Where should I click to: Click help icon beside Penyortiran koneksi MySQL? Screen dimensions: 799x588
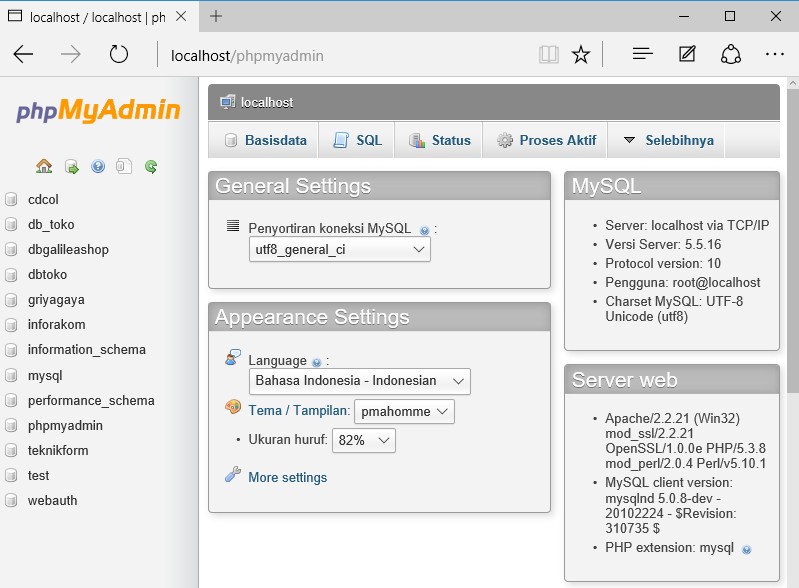click(x=424, y=230)
